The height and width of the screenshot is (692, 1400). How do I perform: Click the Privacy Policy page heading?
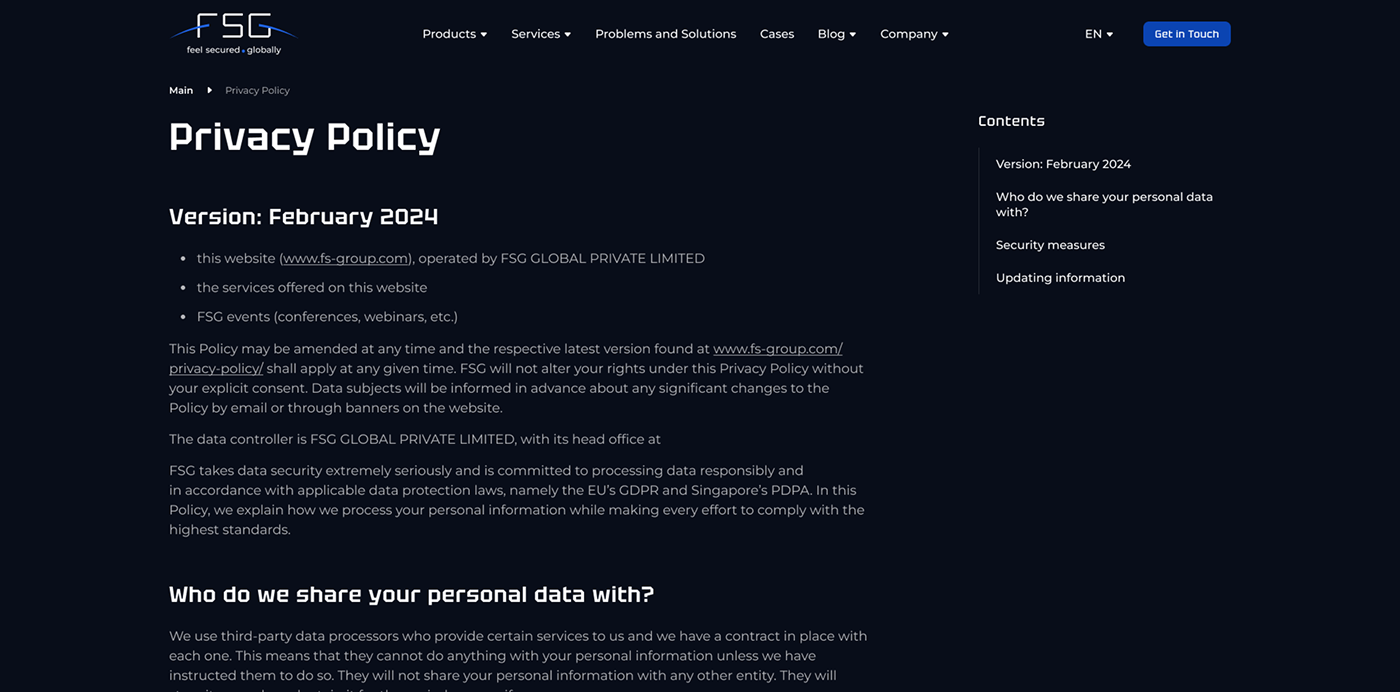pyautogui.click(x=304, y=136)
